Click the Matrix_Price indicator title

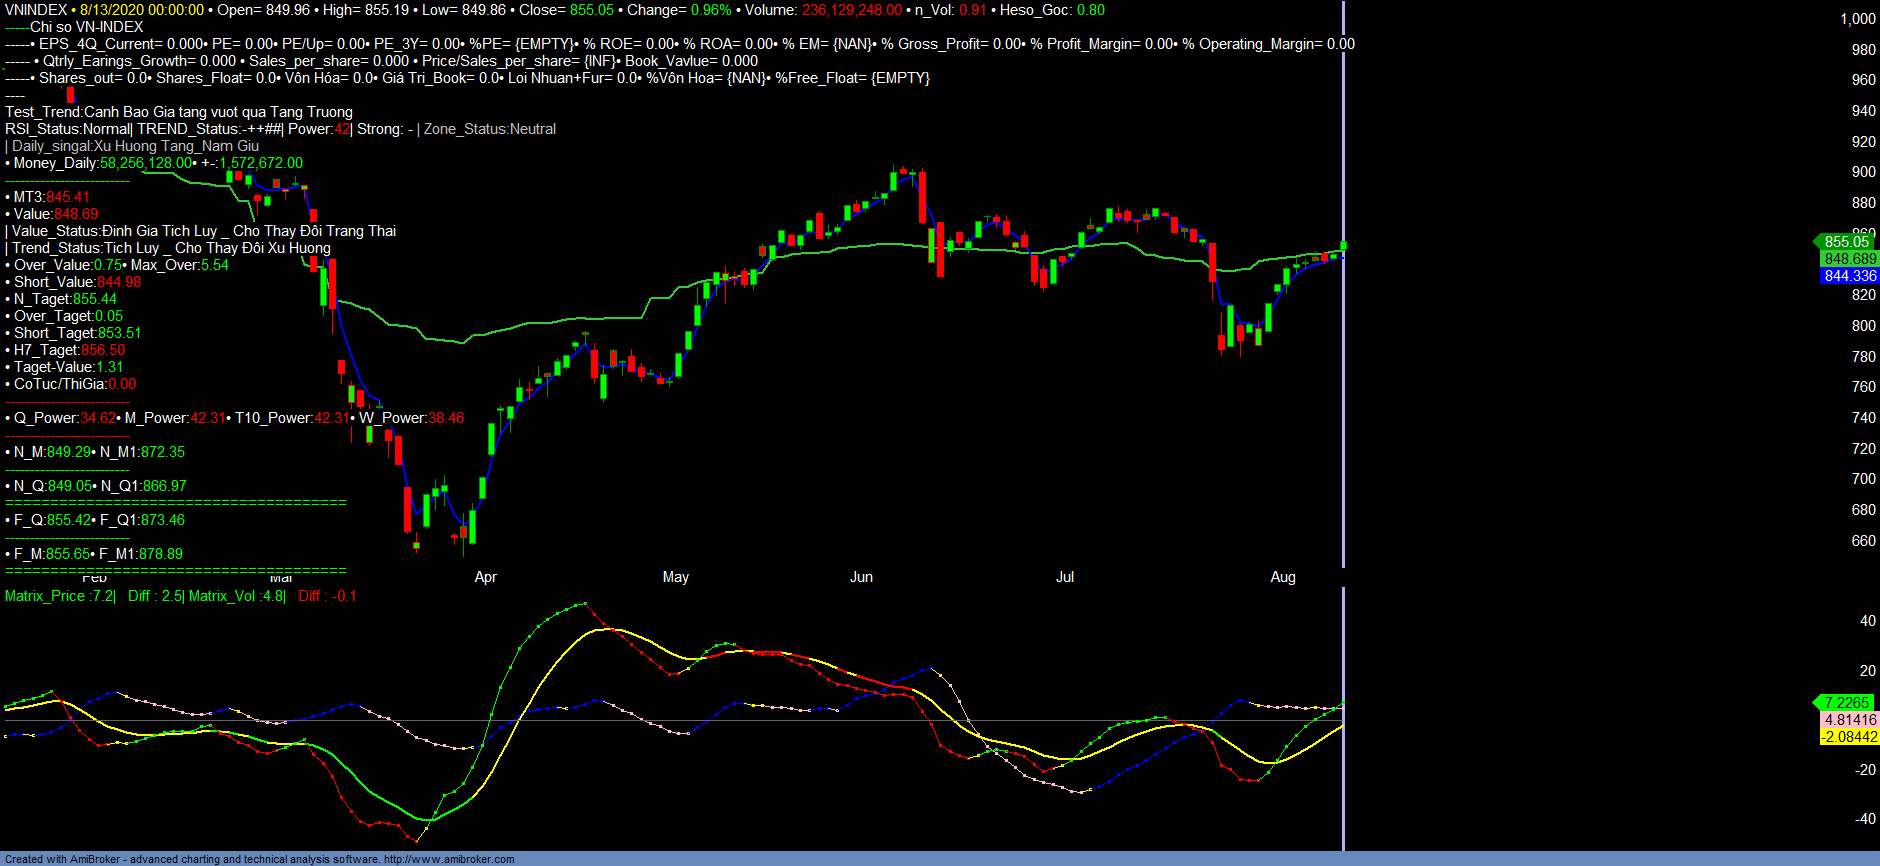[60, 596]
